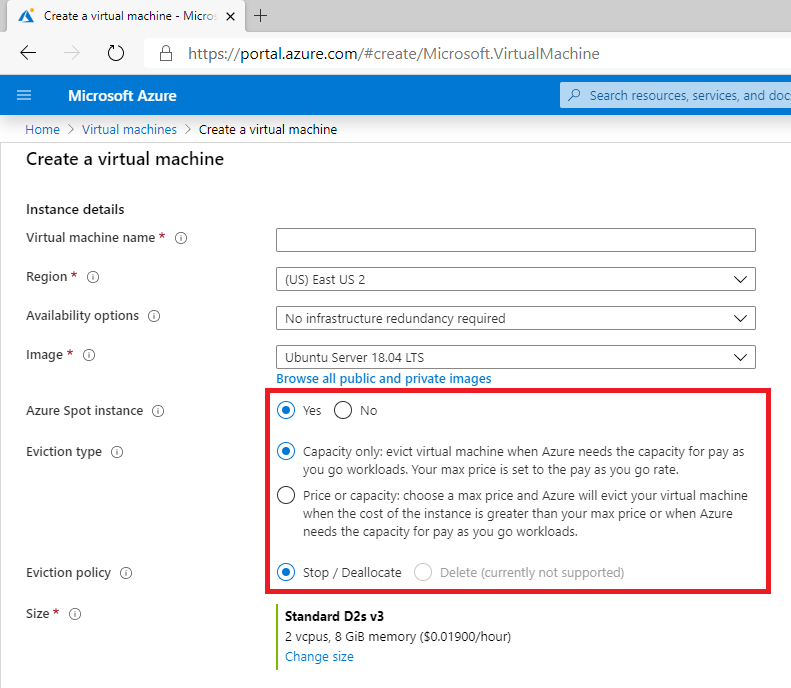Screen dimensions: 791x688
Task: Click the Instance details heading
Action: click(x=75, y=209)
